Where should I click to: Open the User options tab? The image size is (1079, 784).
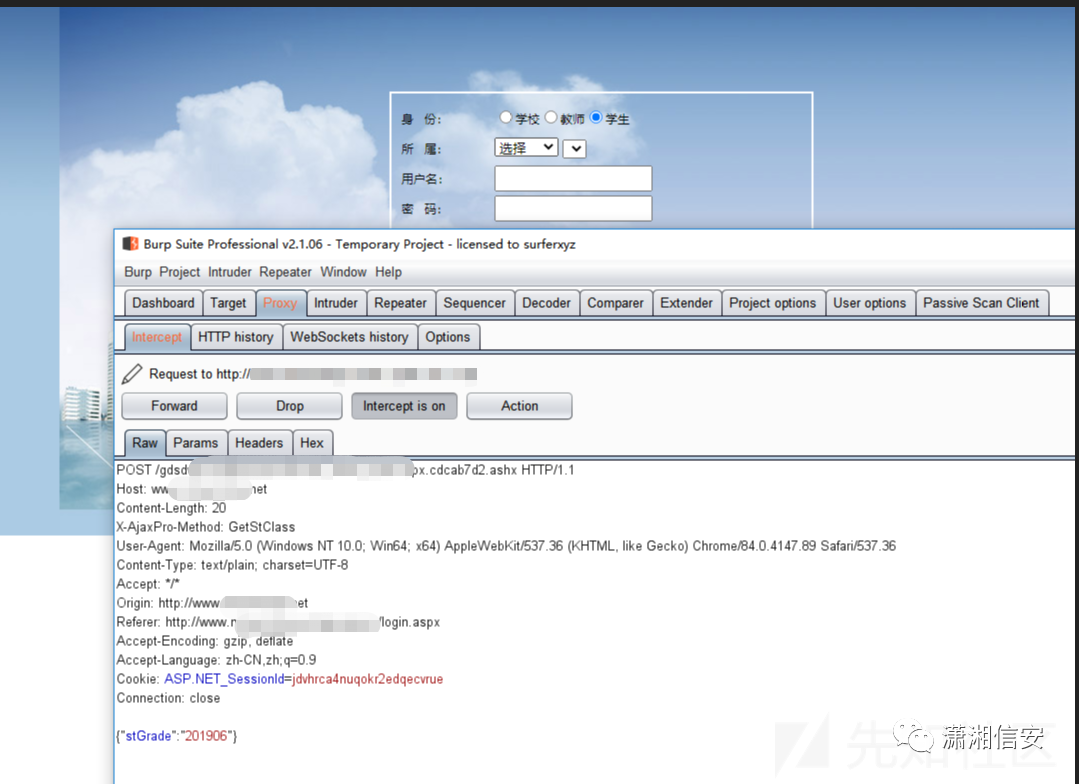[870, 303]
